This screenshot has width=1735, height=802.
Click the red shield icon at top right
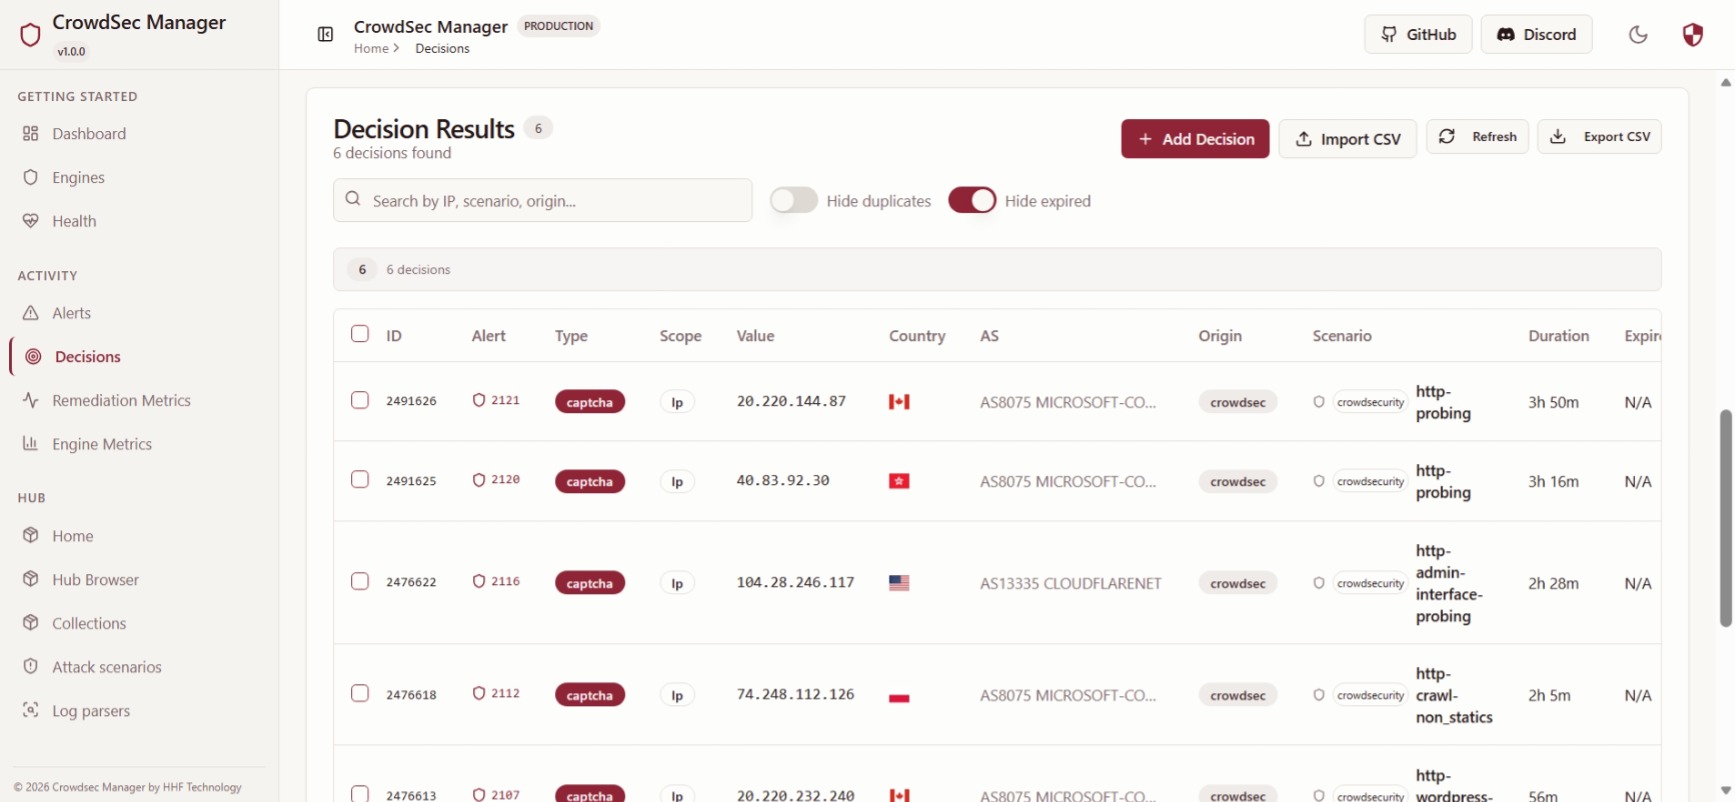pyautogui.click(x=1692, y=35)
